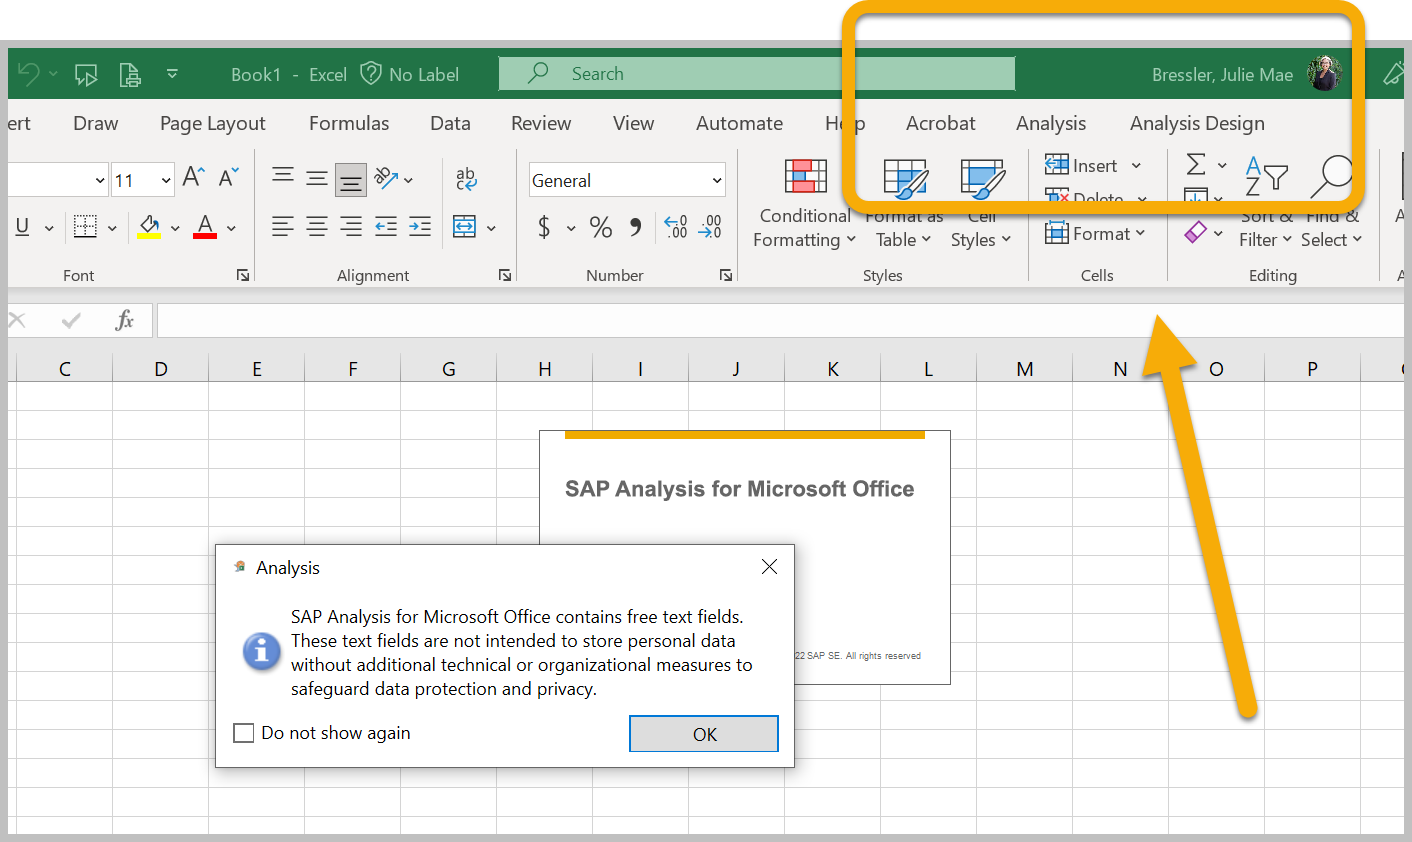Click the Conditional Formatting icon

click(805, 177)
